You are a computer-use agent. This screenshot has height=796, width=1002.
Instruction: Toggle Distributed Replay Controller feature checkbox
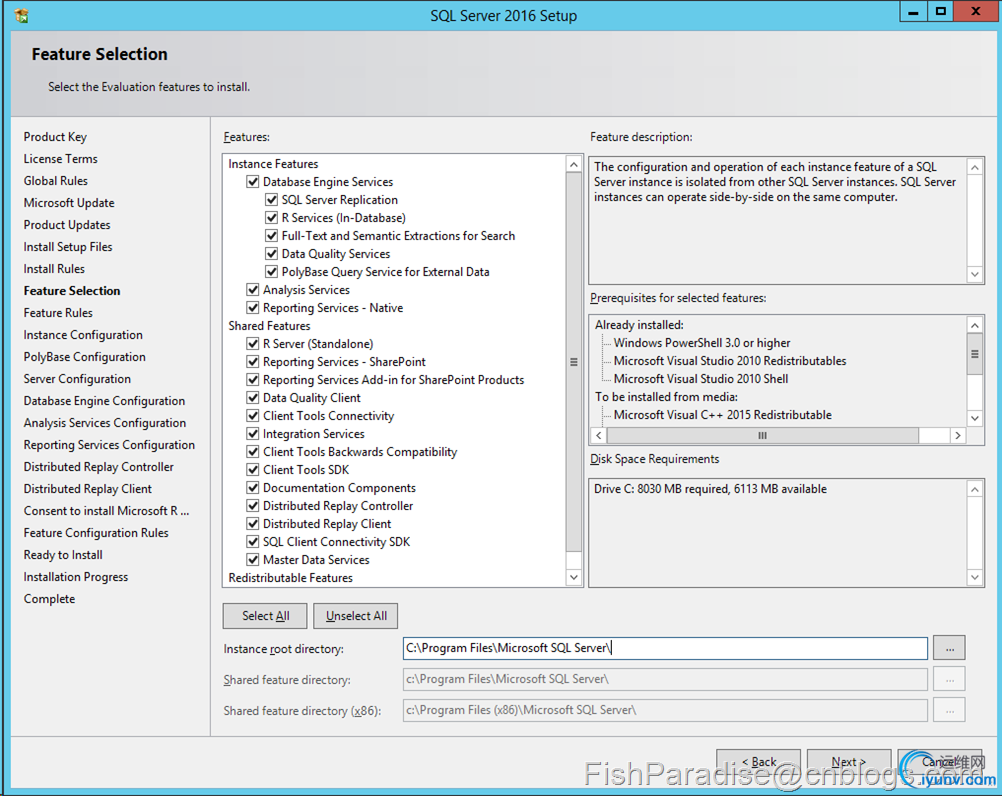coord(253,505)
